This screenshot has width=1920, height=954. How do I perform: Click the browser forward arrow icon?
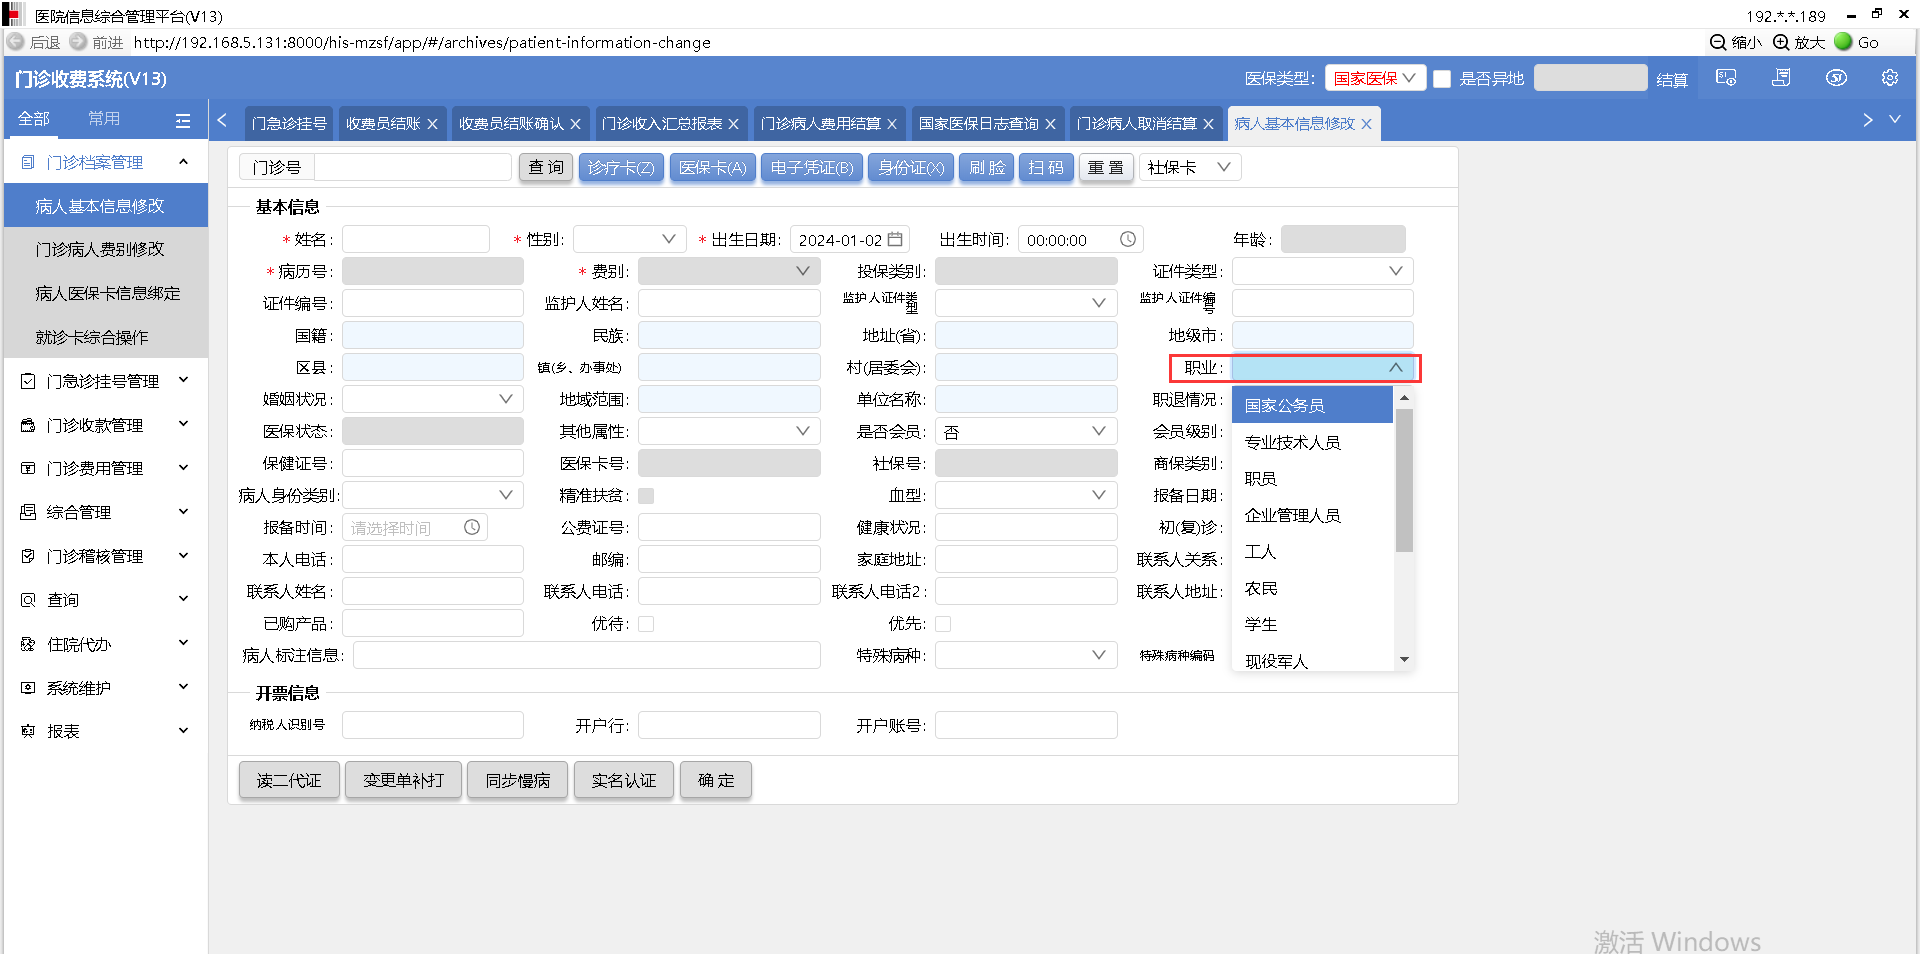pos(78,42)
